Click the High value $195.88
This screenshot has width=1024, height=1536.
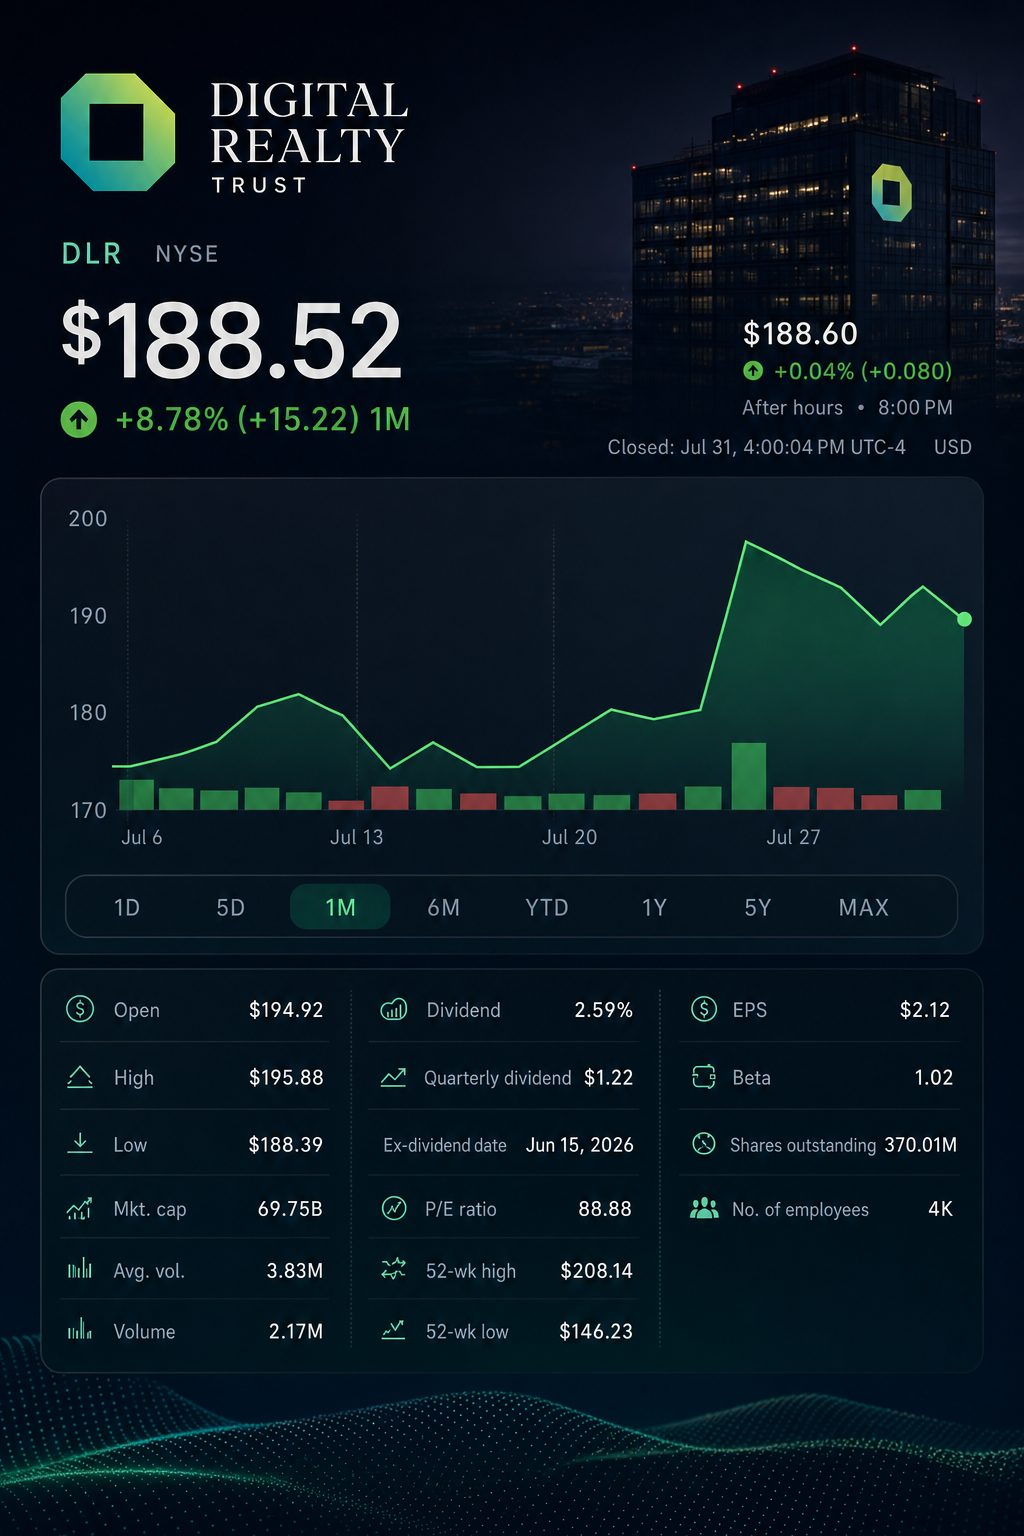(x=286, y=1077)
